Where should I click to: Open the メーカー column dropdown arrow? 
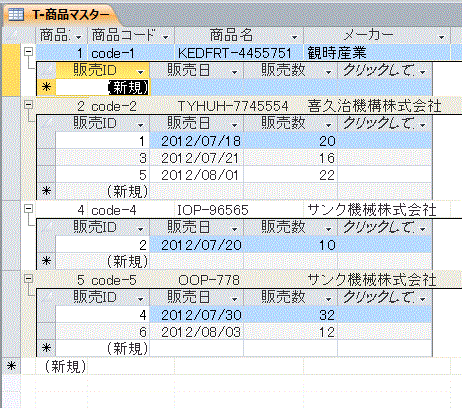(441, 37)
